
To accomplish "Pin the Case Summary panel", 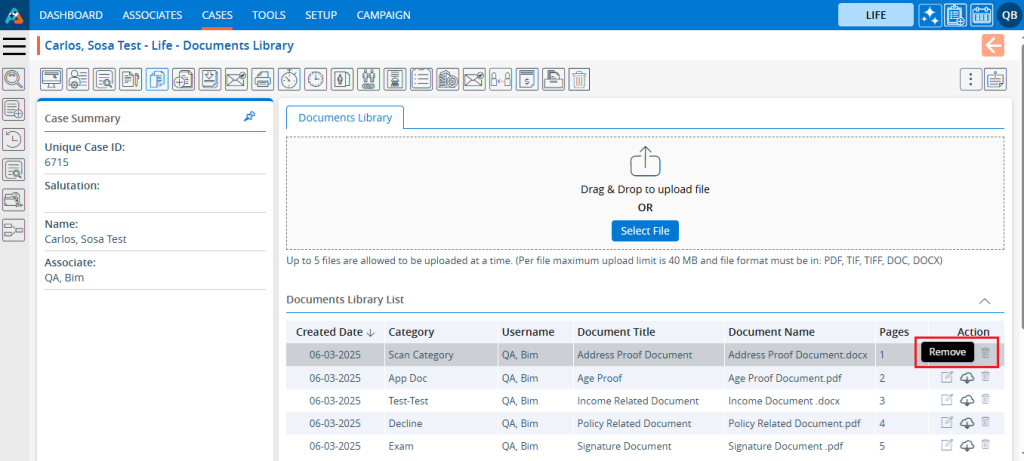I will click(249, 117).
